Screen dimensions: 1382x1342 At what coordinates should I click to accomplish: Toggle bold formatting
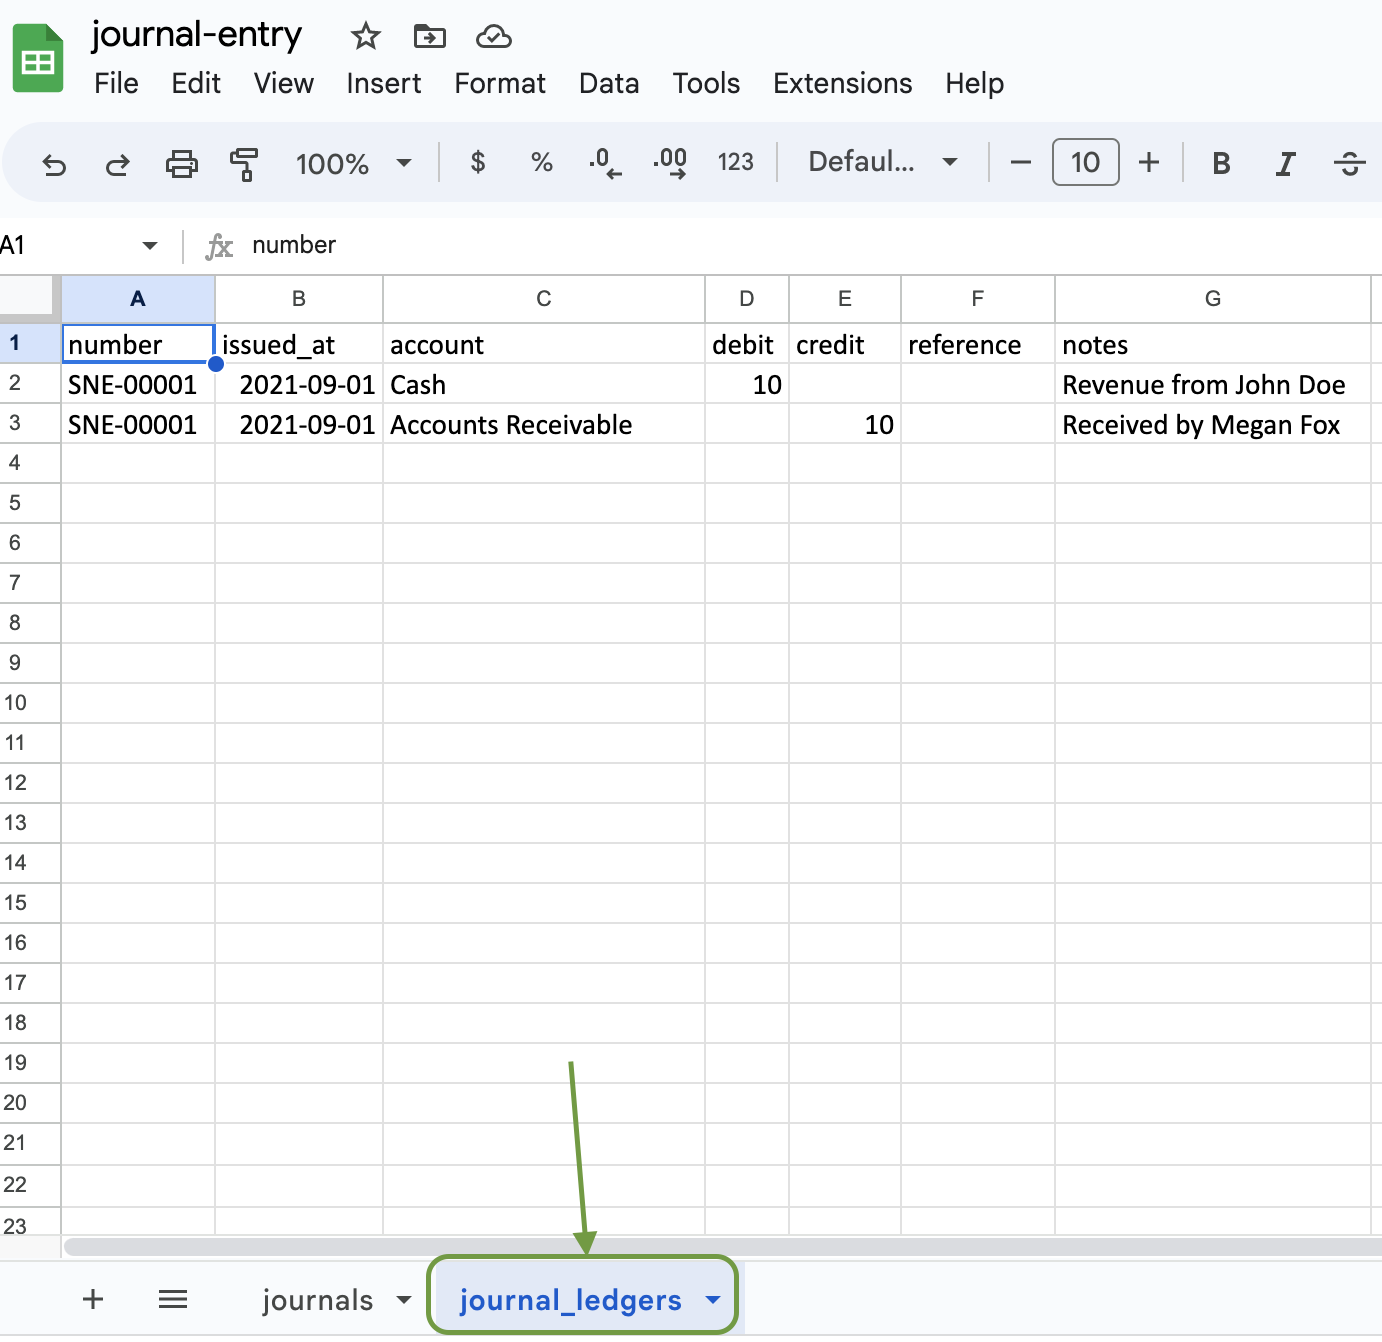point(1221,163)
